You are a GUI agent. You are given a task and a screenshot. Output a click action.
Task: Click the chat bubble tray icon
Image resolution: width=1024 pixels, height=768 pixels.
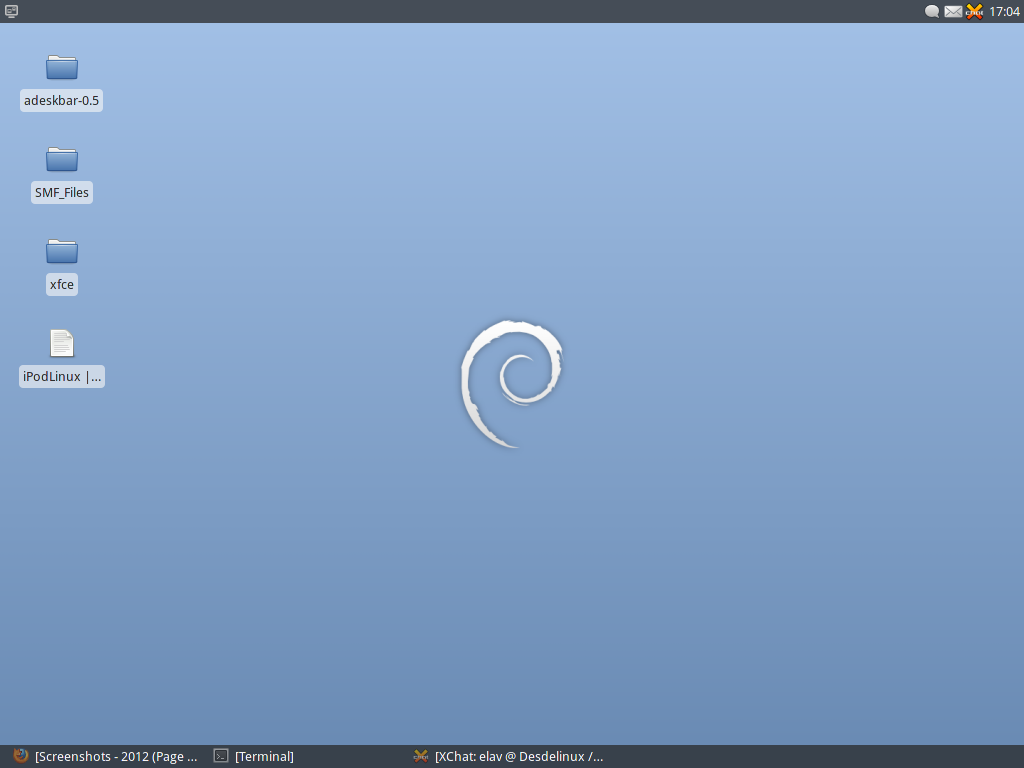point(932,11)
